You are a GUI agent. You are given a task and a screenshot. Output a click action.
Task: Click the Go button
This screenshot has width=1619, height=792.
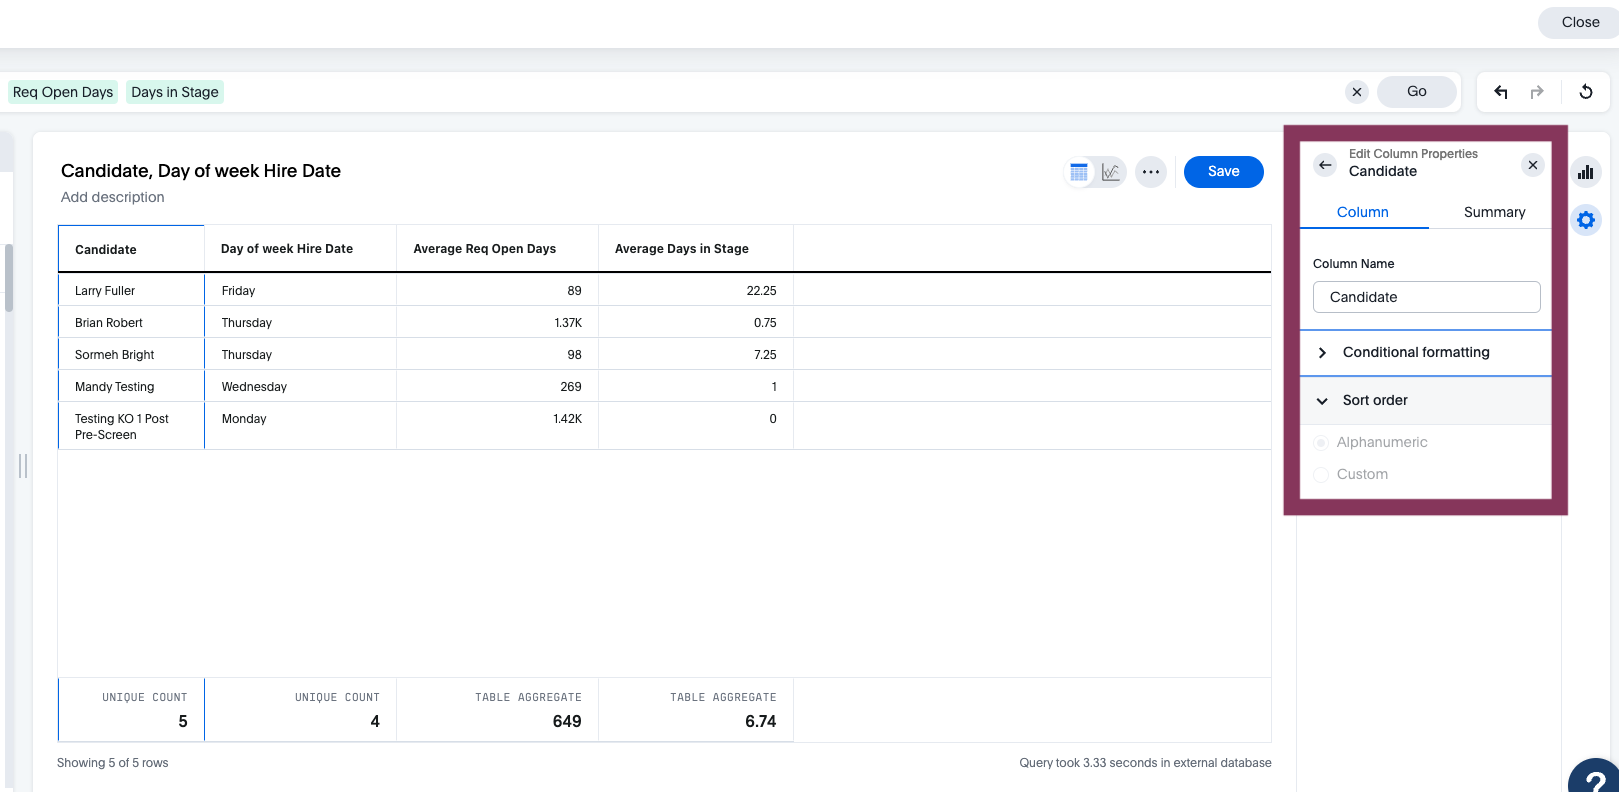point(1417,92)
